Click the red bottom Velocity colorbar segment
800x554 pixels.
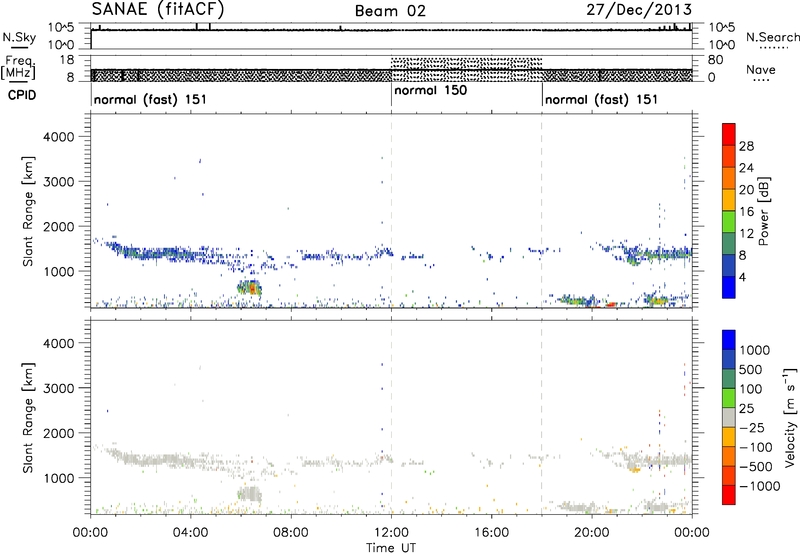click(x=729, y=495)
